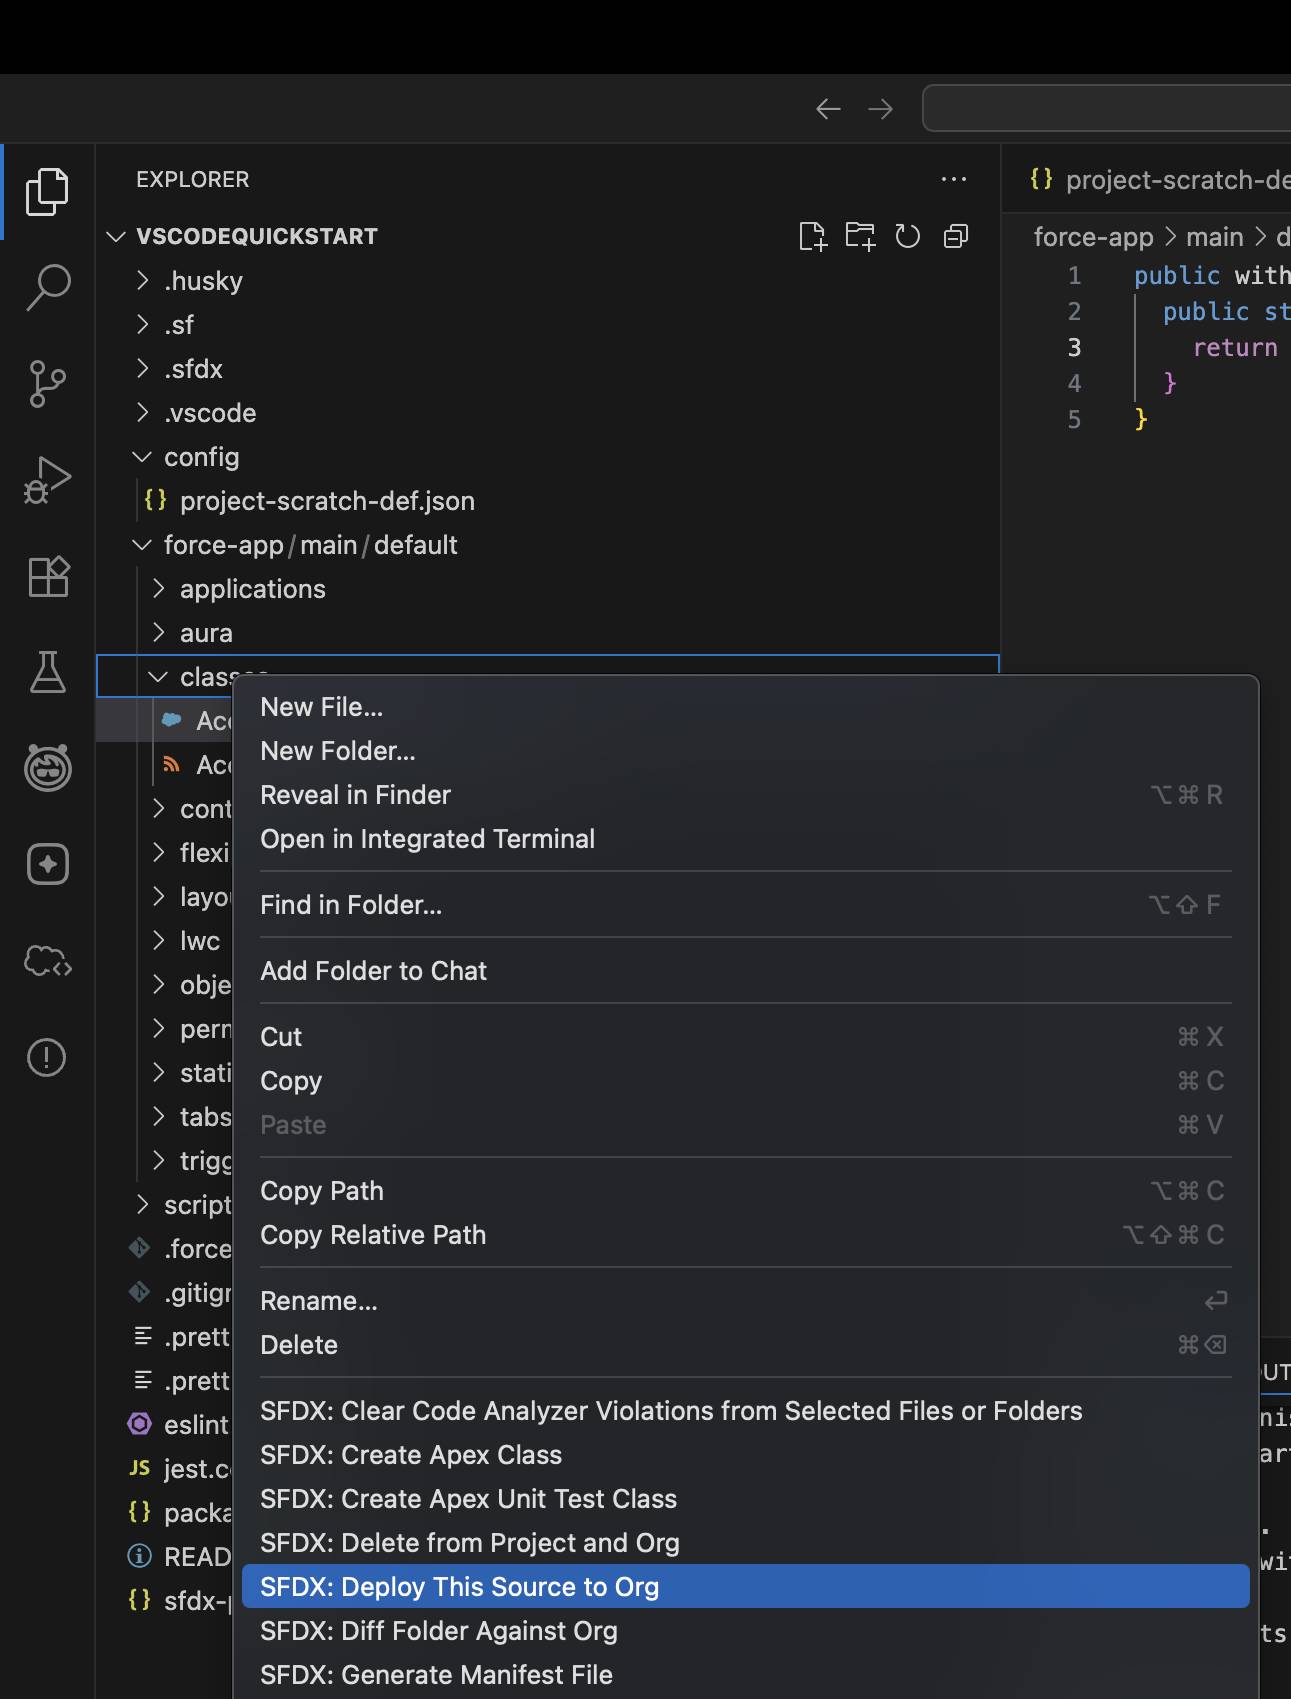Expand the lwc folder
Viewport: 1291px width, 1699px height.
159,940
